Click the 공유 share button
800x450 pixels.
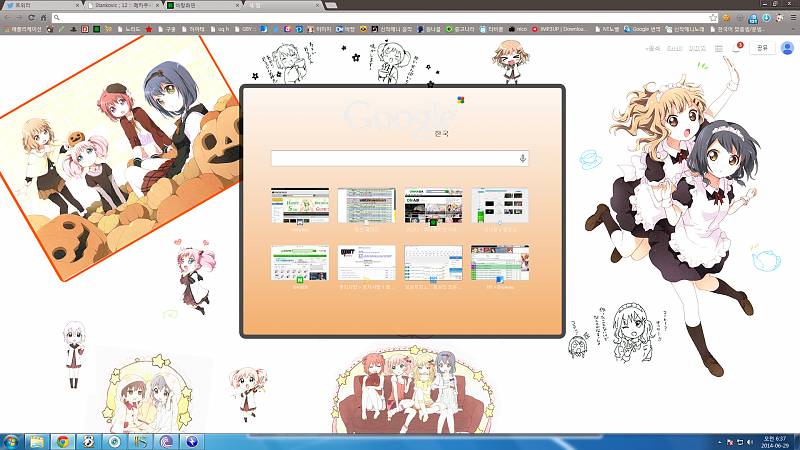pyautogui.click(x=763, y=47)
